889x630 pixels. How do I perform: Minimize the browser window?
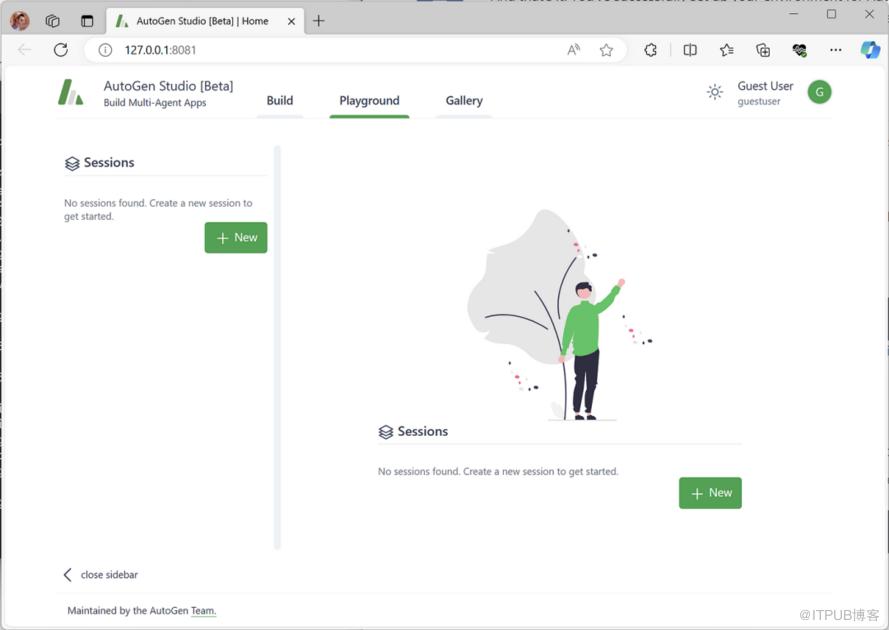[x=793, y=14]
